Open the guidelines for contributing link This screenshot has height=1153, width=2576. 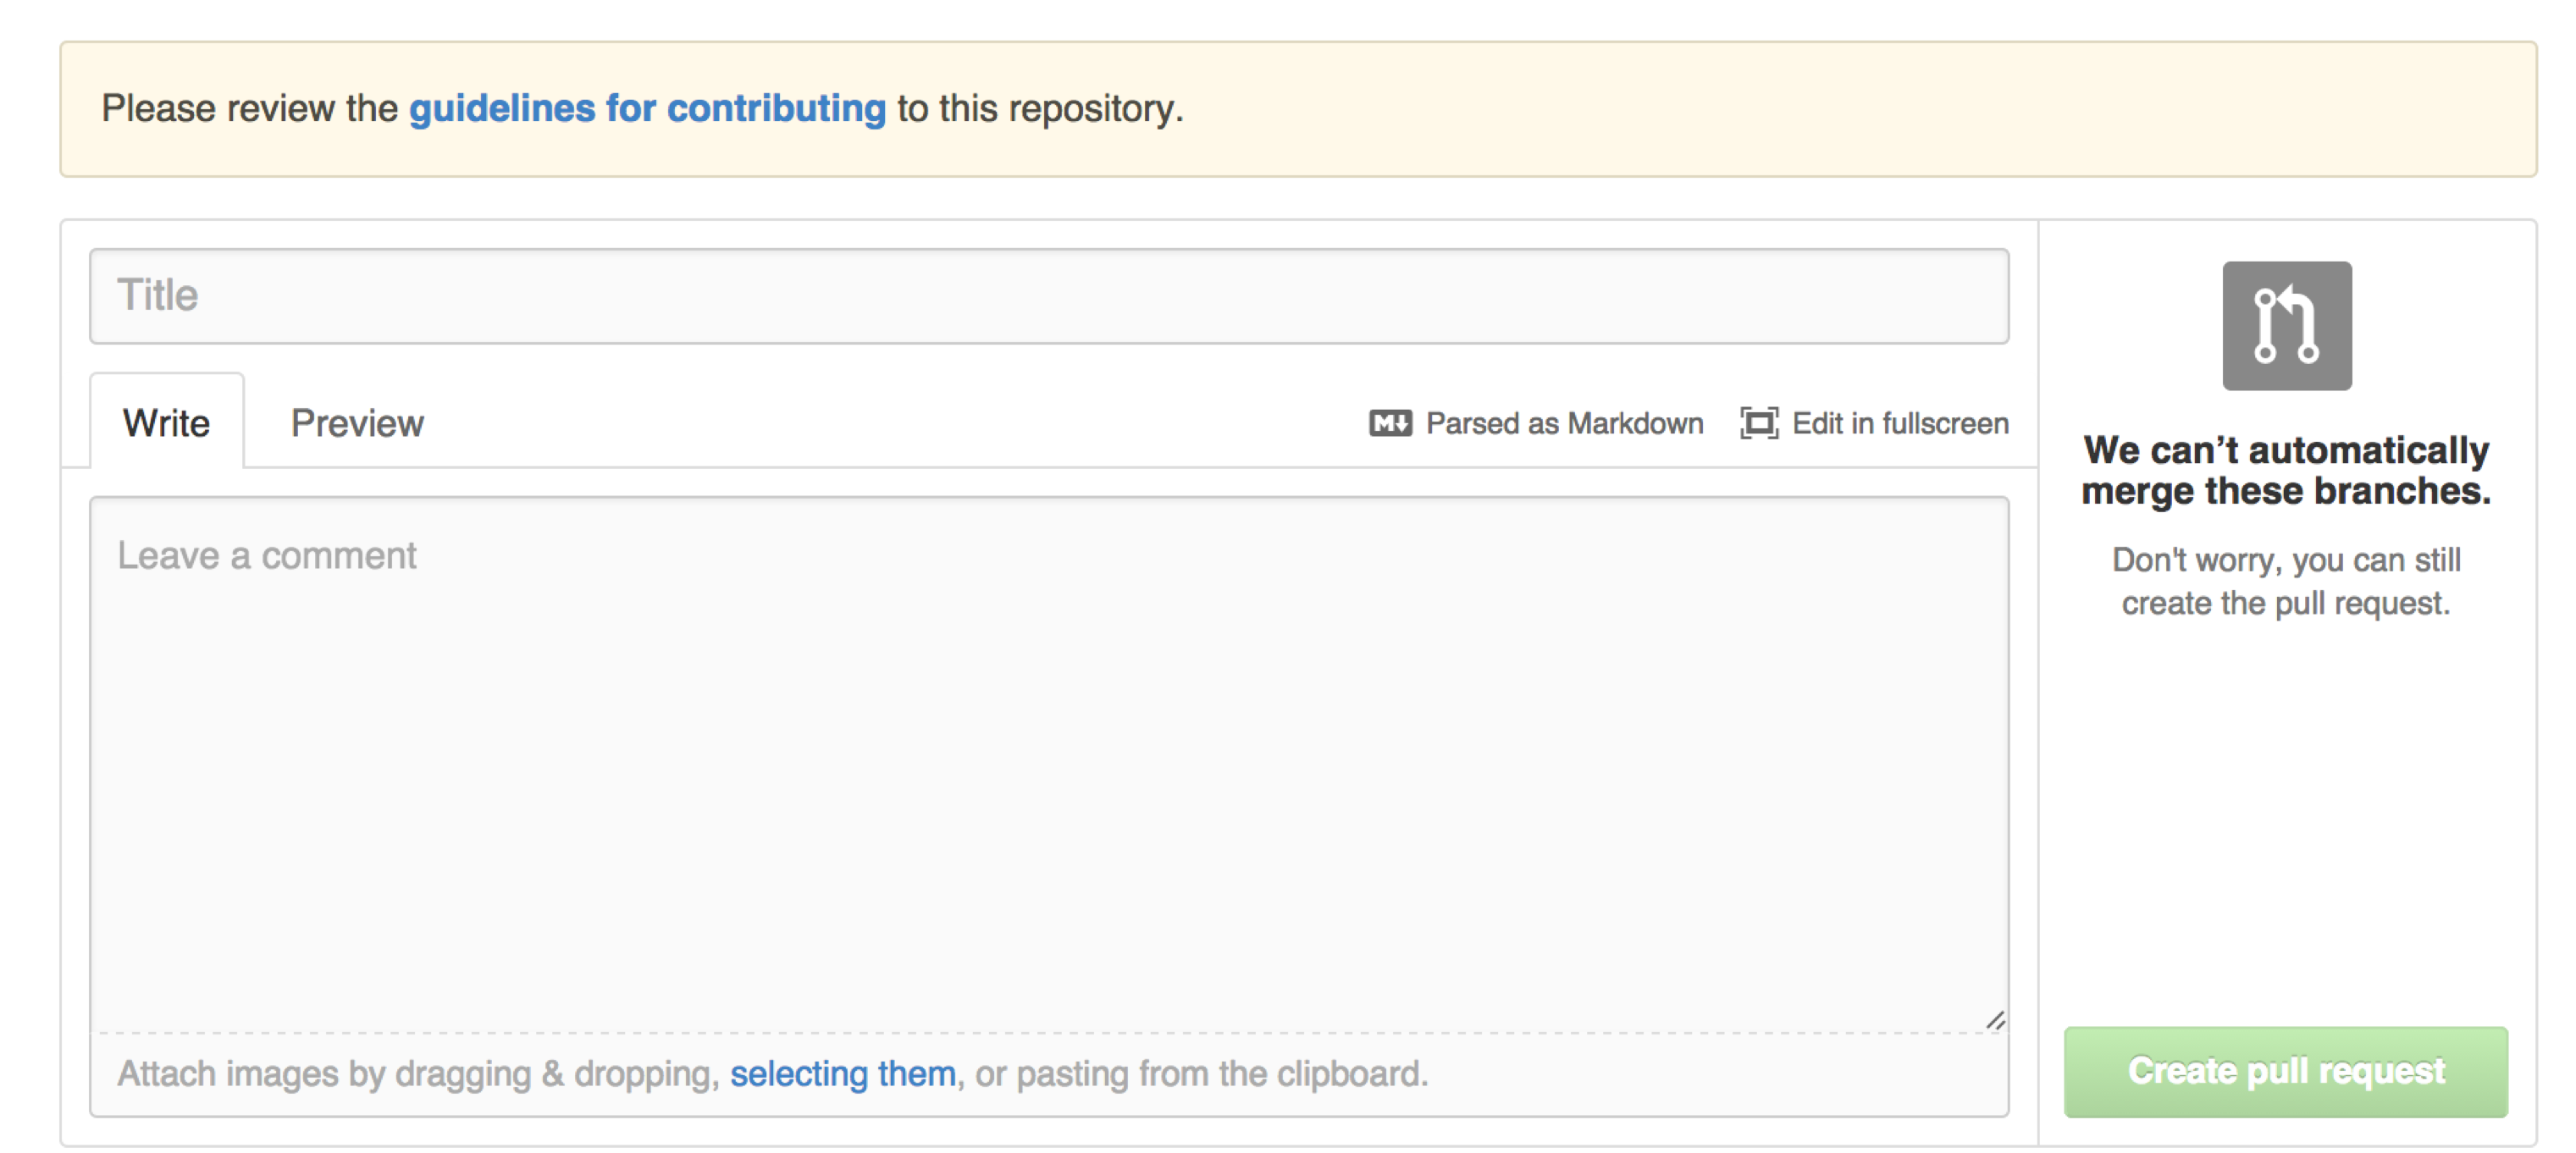(x=647, y=108)
